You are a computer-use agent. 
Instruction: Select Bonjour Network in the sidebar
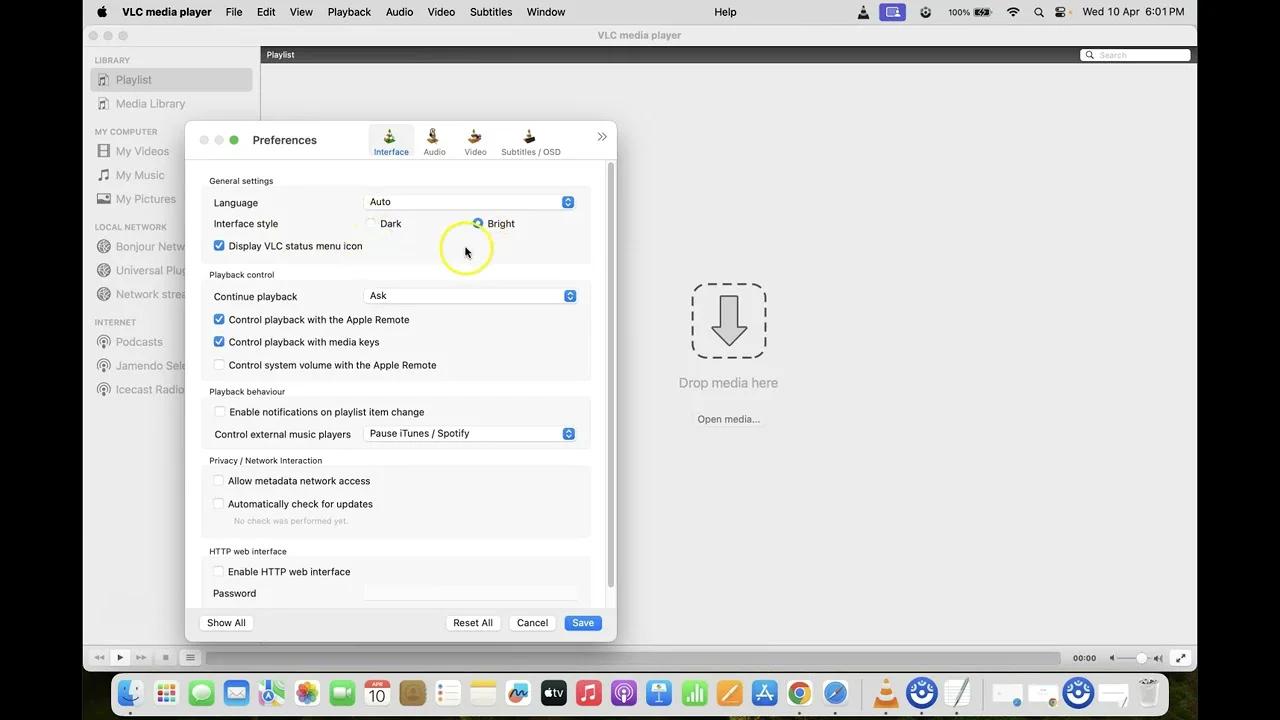coord(148,246)
